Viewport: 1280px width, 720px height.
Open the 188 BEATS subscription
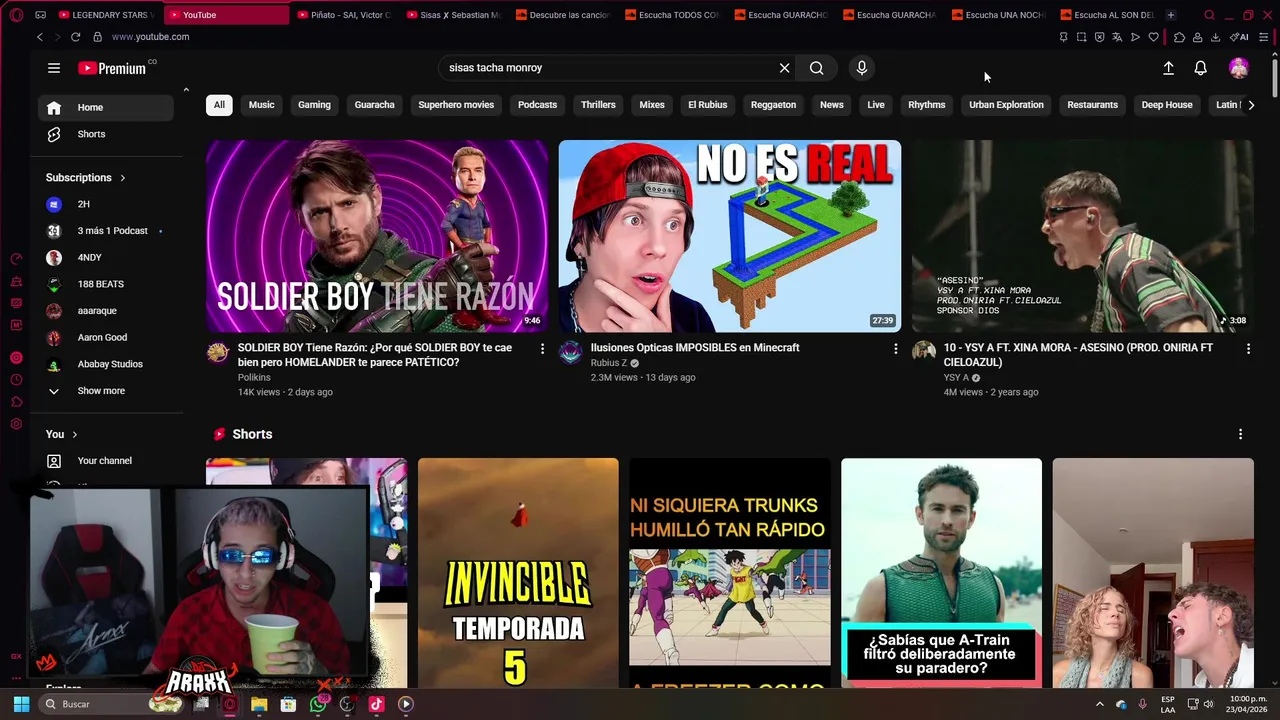tap(106, 284)
